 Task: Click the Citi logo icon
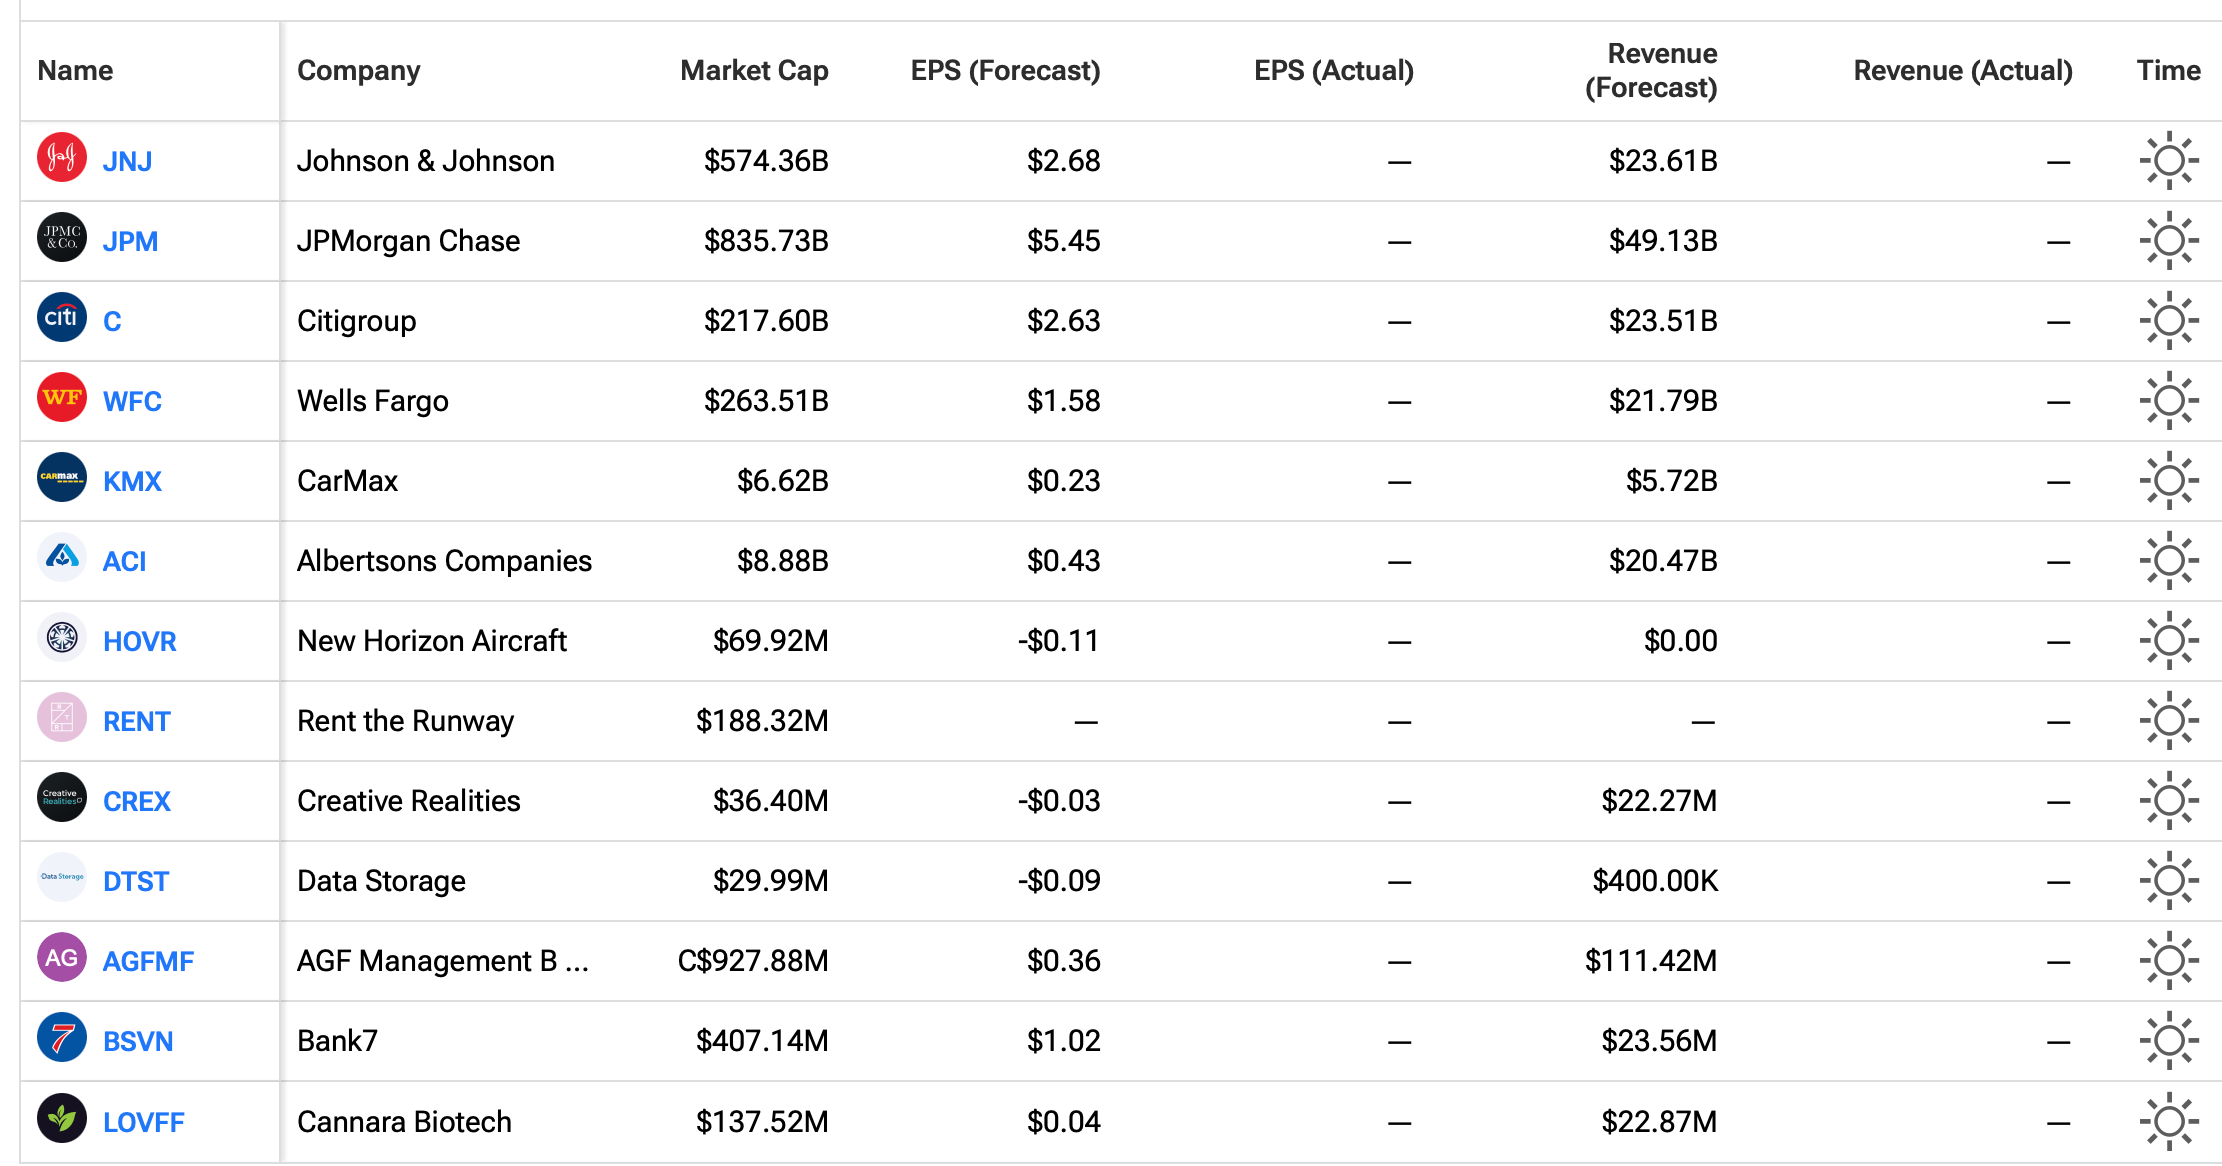(62, 318)
